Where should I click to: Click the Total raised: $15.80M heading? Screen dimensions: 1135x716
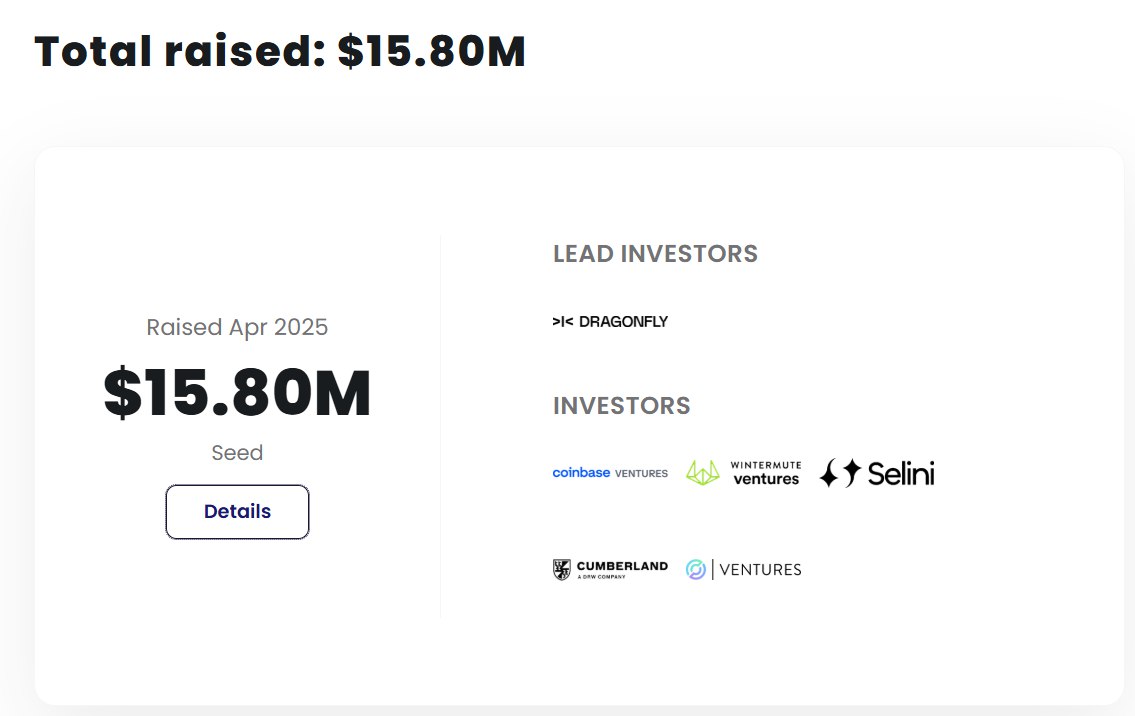pyautogui.click(x=280, y=51)
